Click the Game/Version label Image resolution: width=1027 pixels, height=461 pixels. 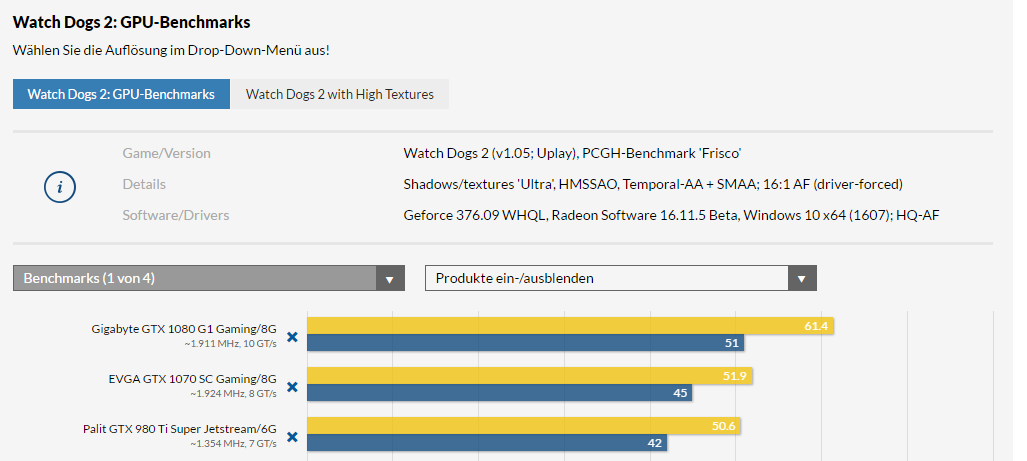tap(166, 153)
